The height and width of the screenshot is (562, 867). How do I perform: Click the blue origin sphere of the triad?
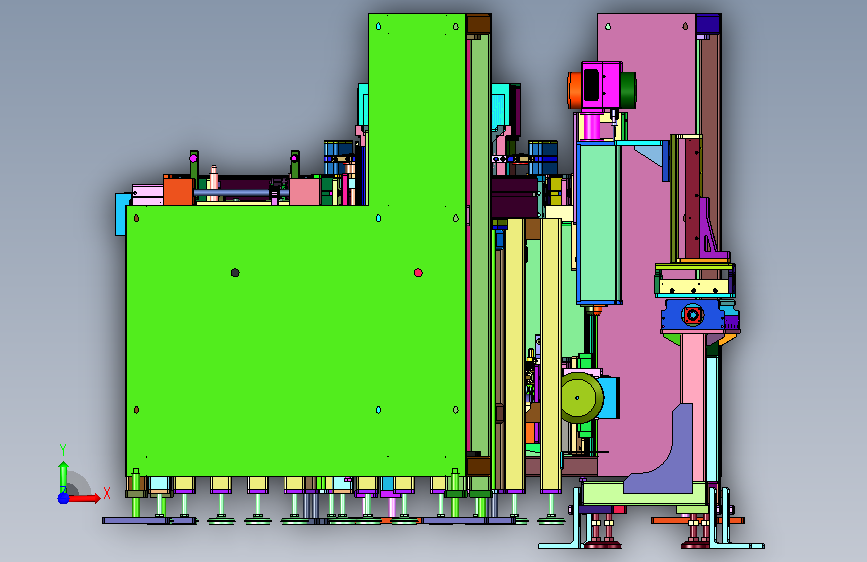click(x=63, y=498)
